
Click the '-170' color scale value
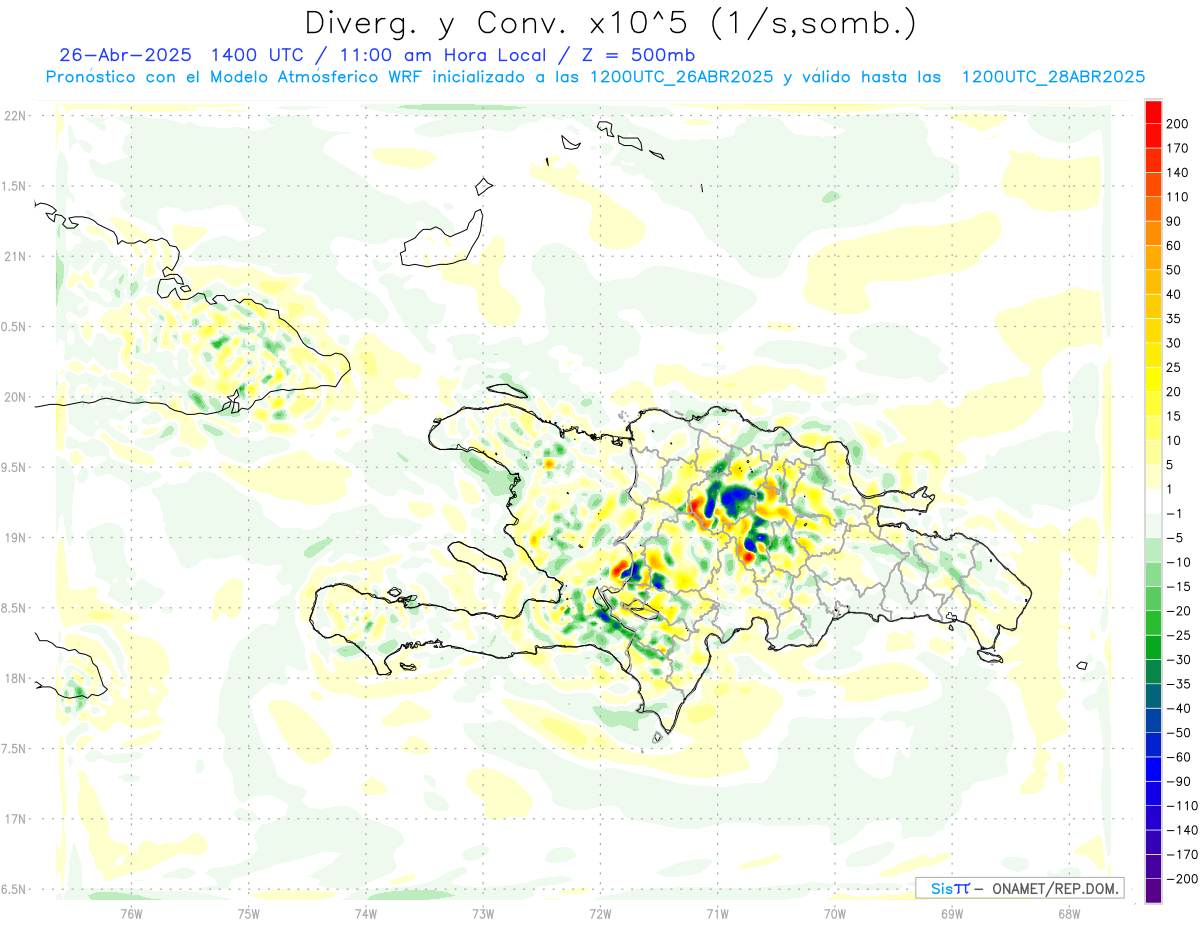pos(1182,855)
